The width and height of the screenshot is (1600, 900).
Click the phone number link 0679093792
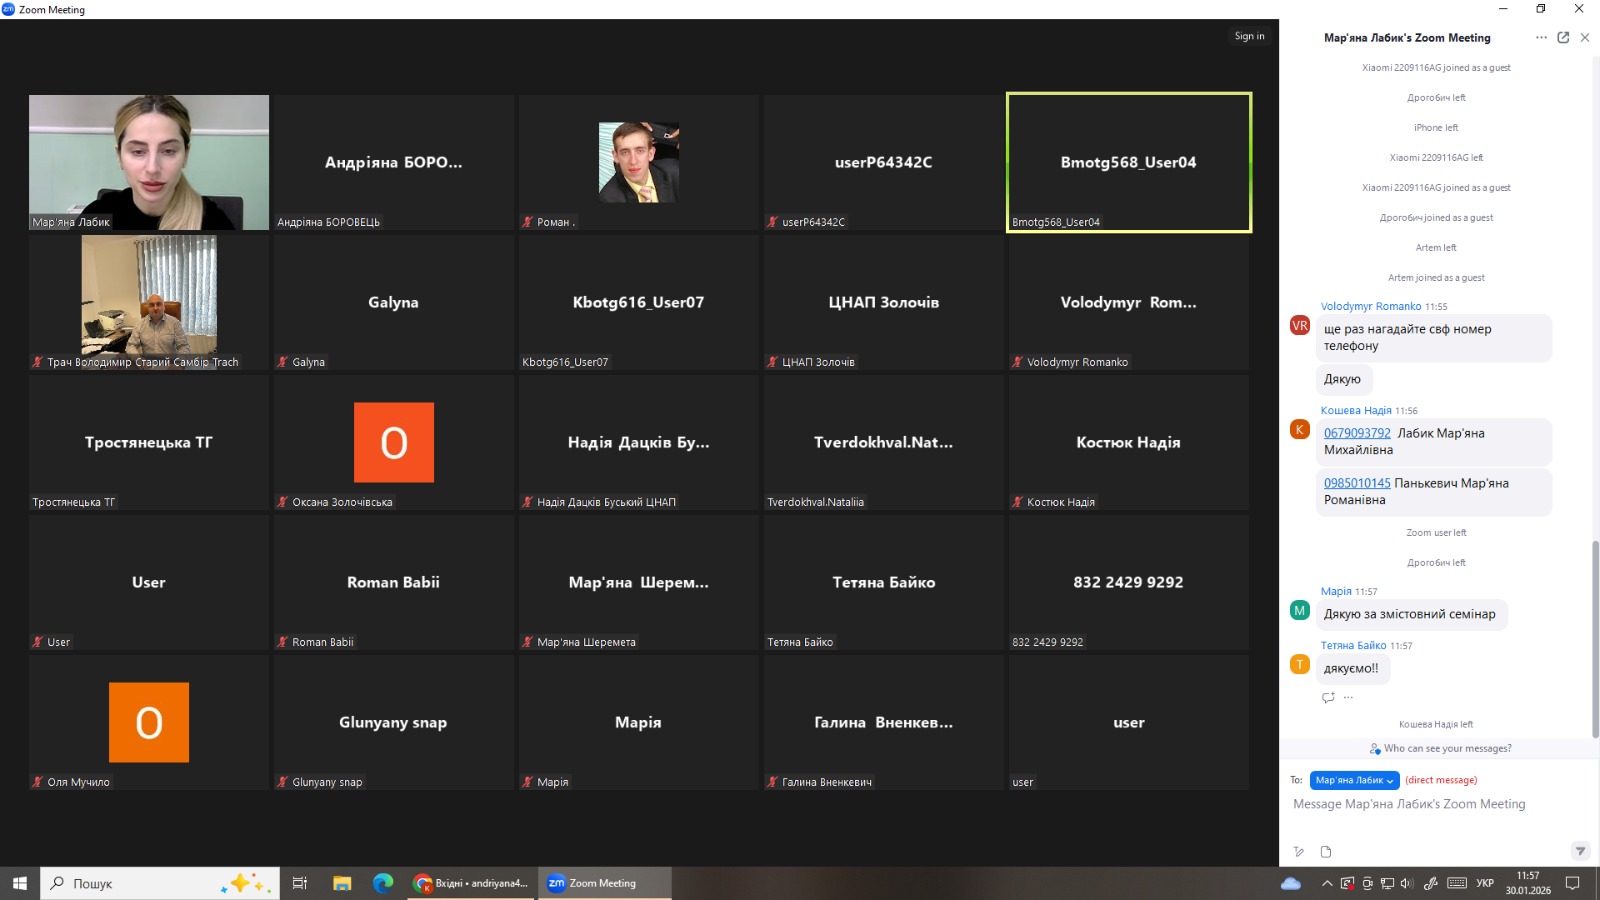pyautogui.click(x=1357, y=433)
